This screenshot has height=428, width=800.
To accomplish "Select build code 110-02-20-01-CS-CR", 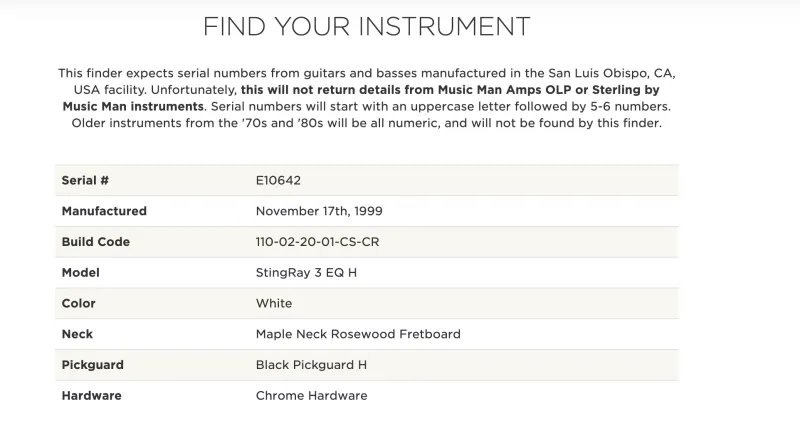I will [317, 242].
